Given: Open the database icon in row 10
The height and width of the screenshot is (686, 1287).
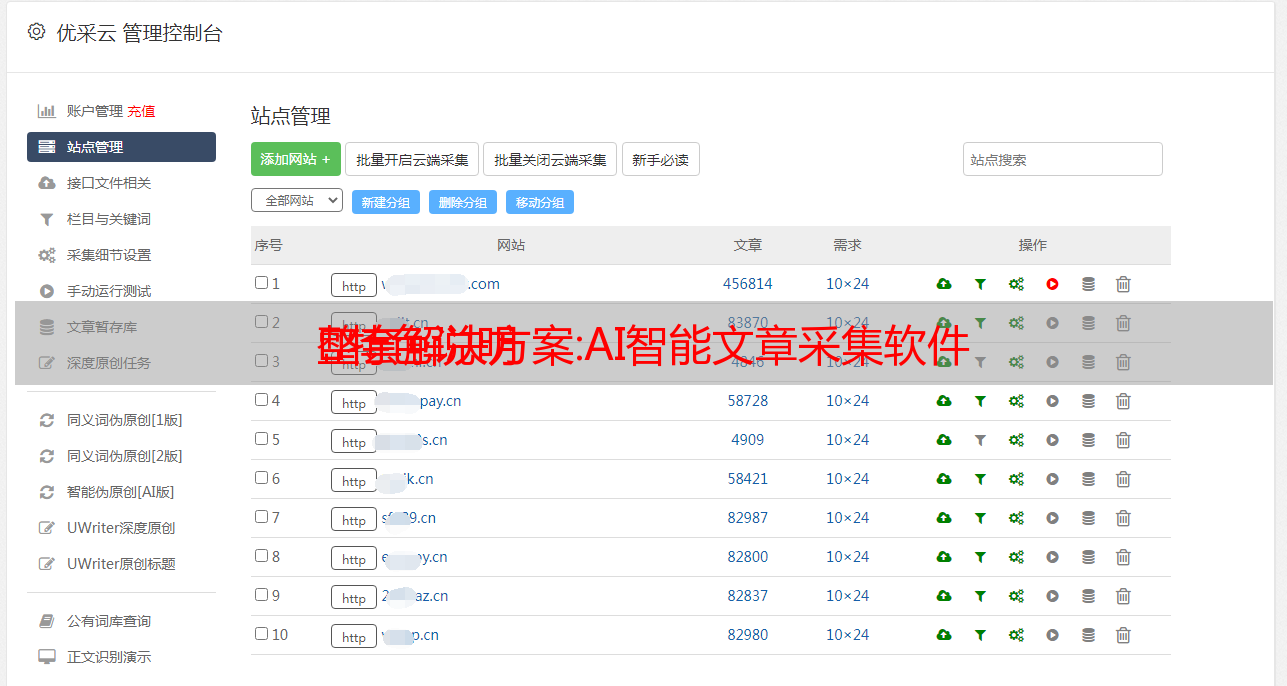Looking at the screenshot, I should tap(1088, 635).
